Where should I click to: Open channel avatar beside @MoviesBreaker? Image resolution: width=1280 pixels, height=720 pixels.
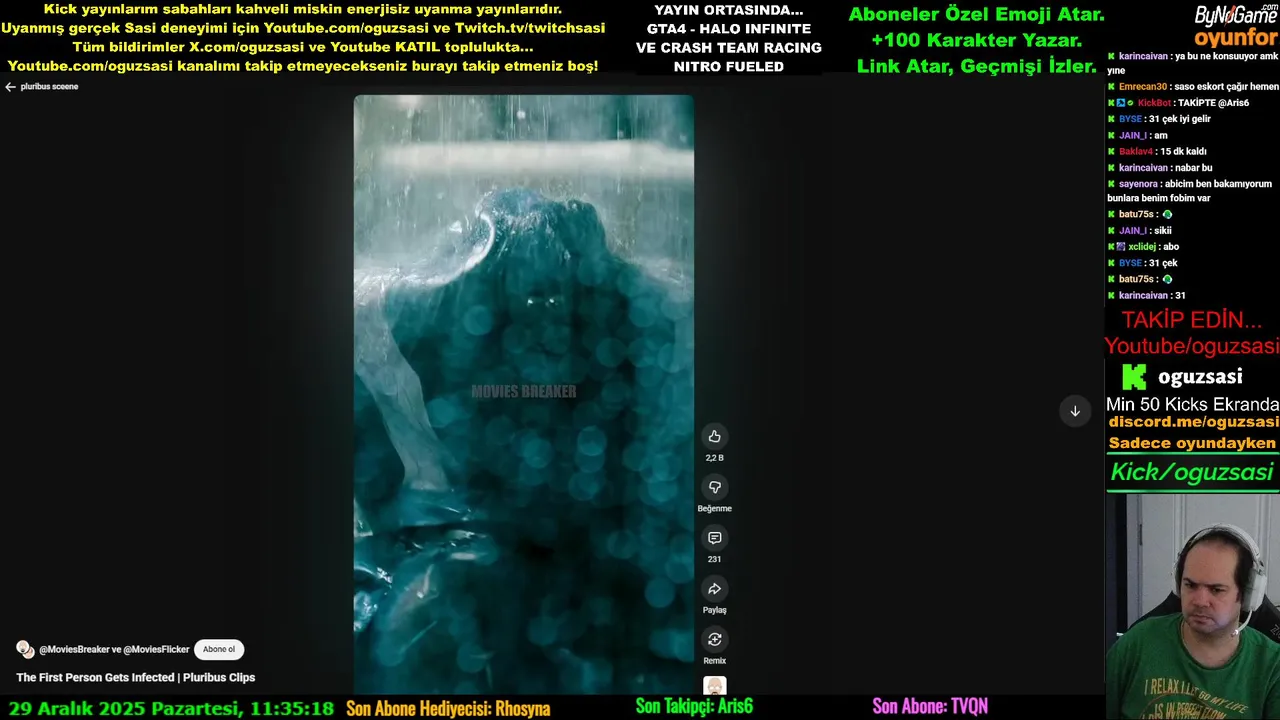[x=25, y=649]
